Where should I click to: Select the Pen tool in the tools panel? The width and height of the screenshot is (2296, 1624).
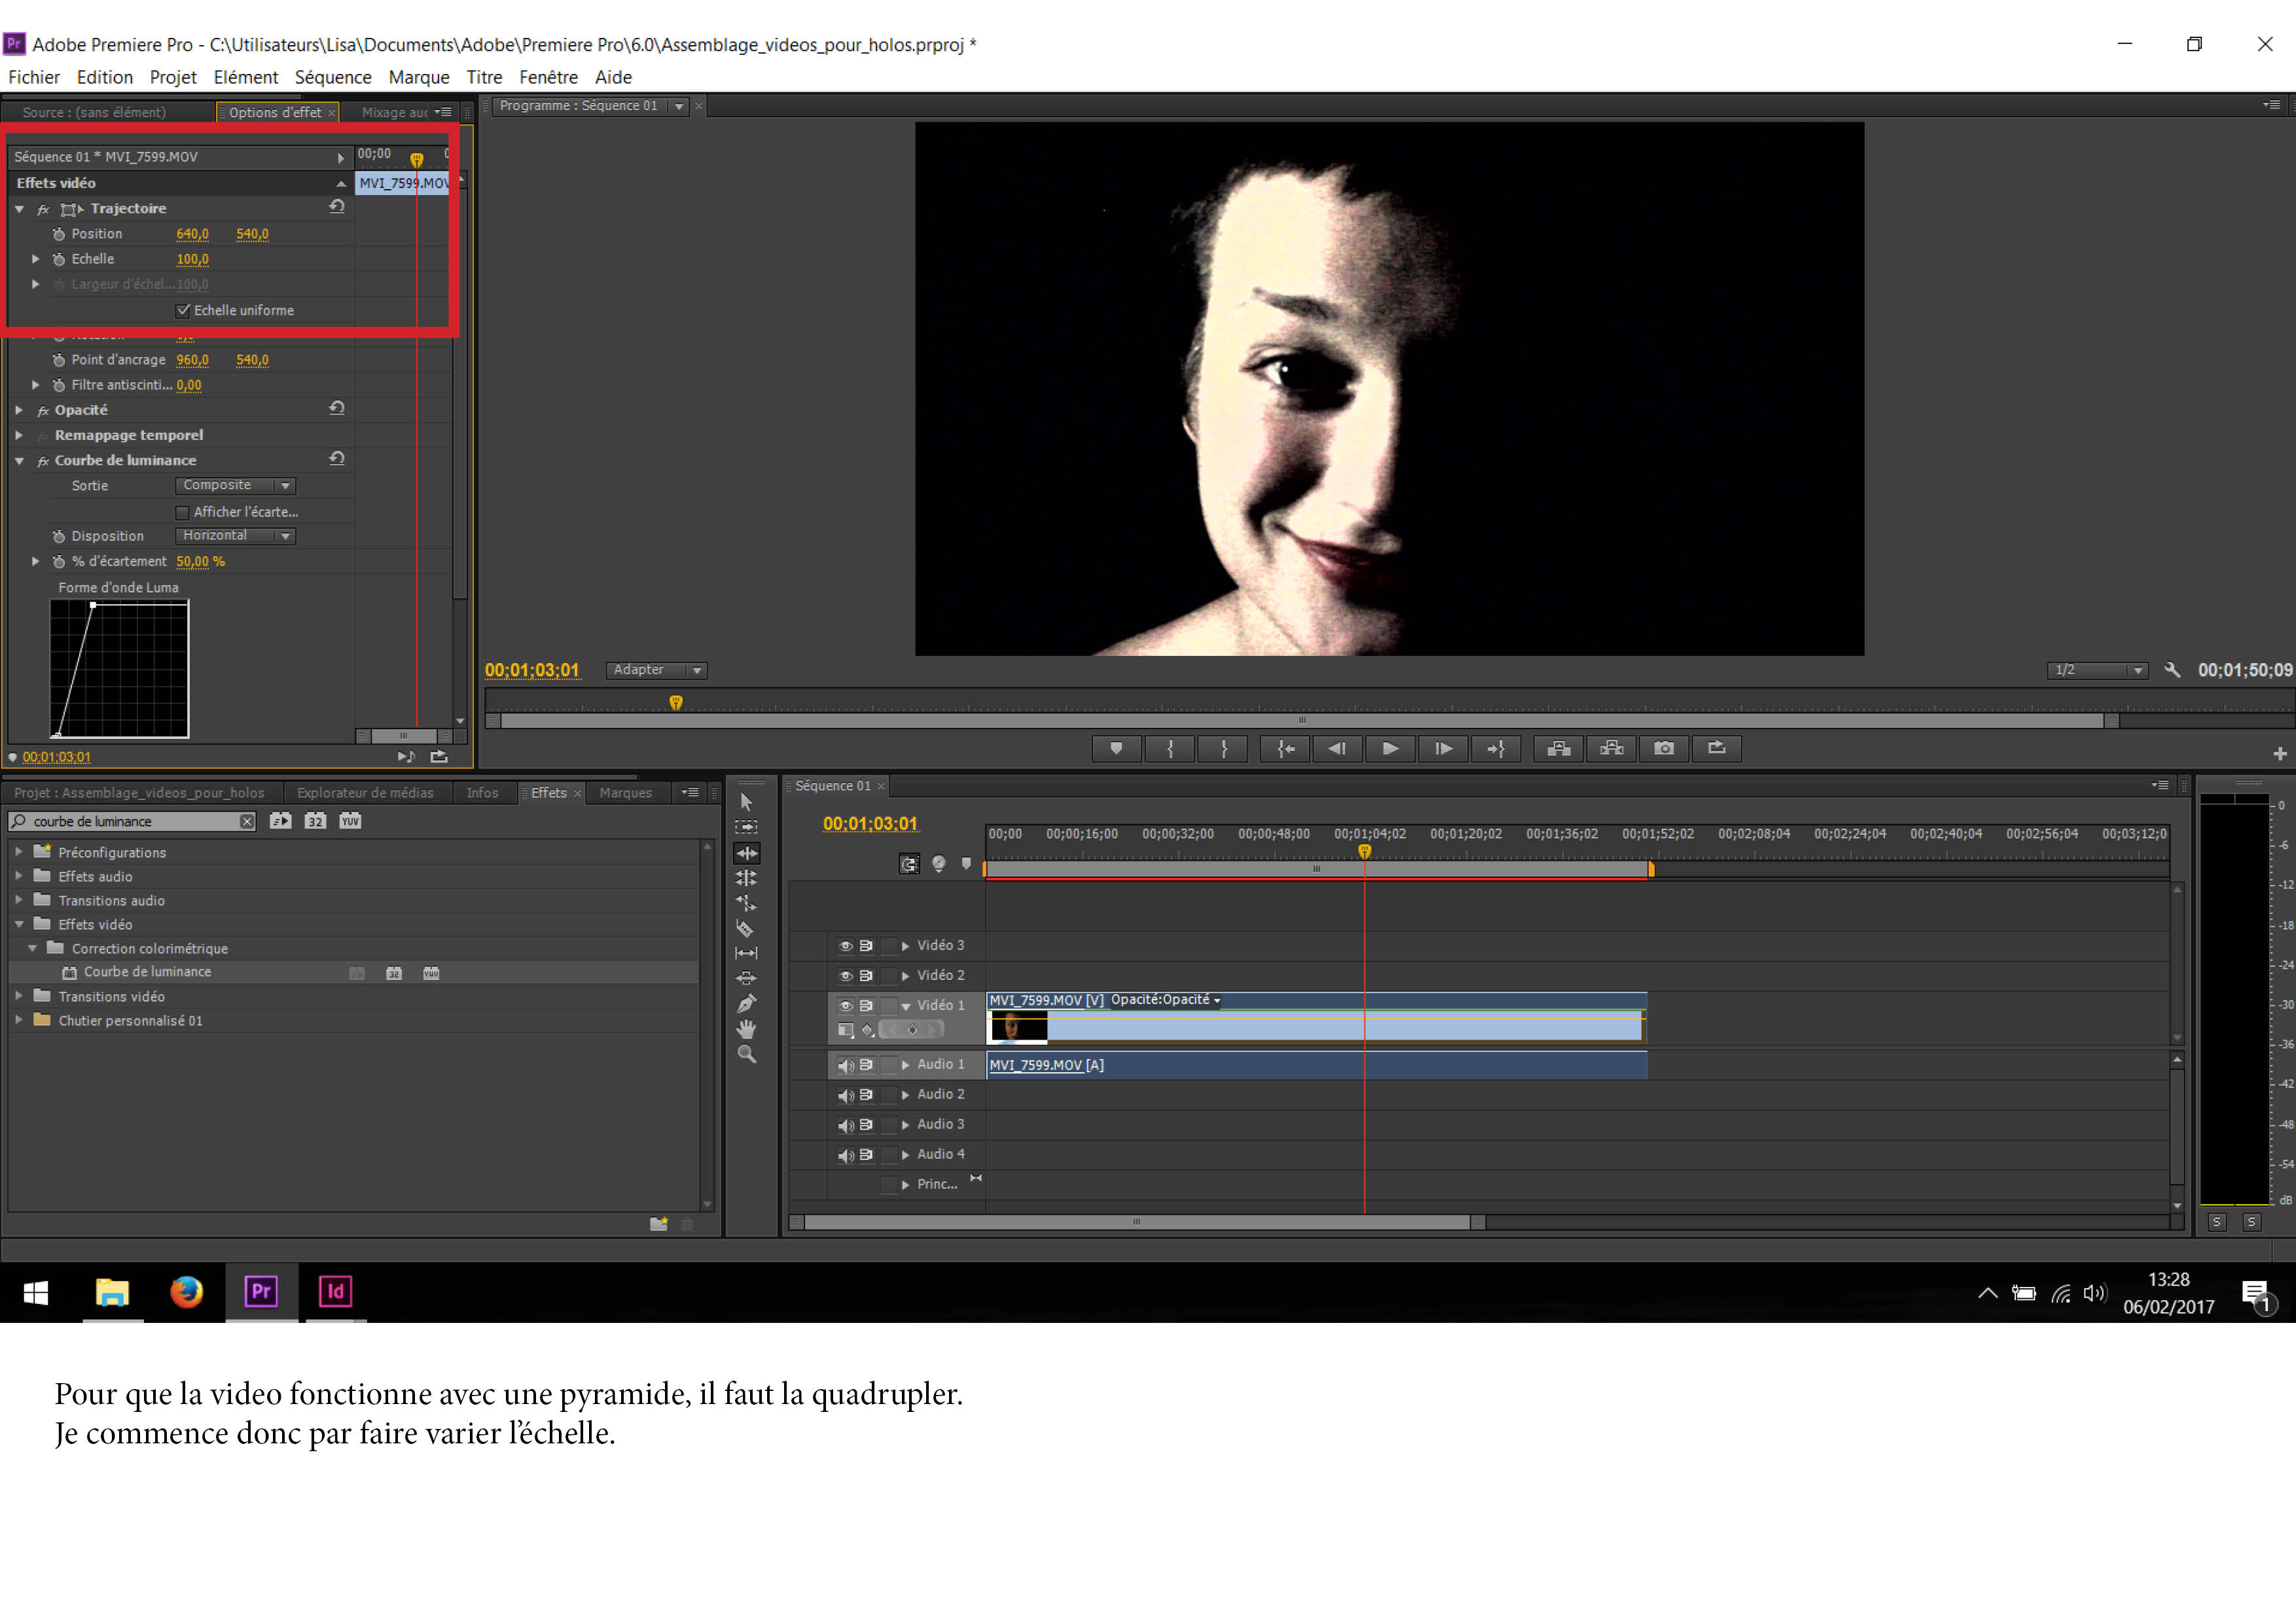(746, 1004)
